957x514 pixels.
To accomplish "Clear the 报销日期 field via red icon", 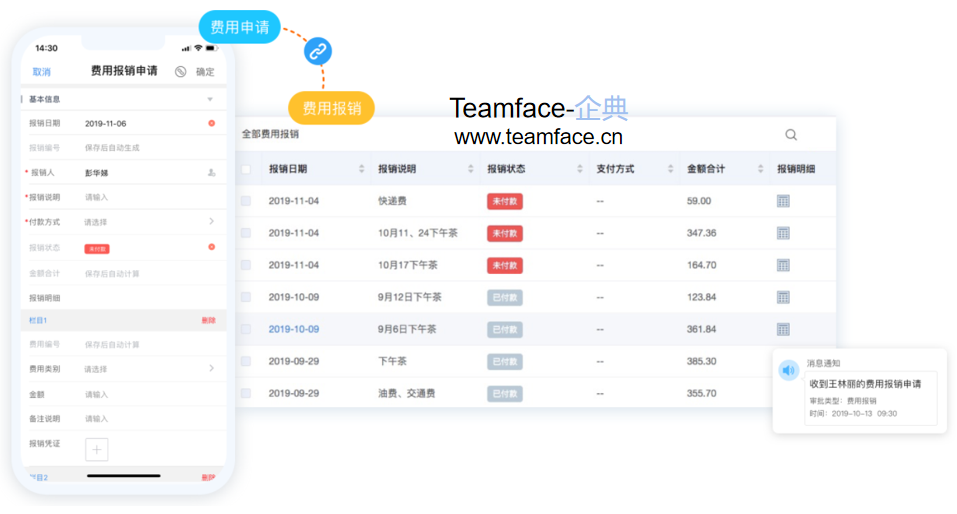I will (211, 123).
